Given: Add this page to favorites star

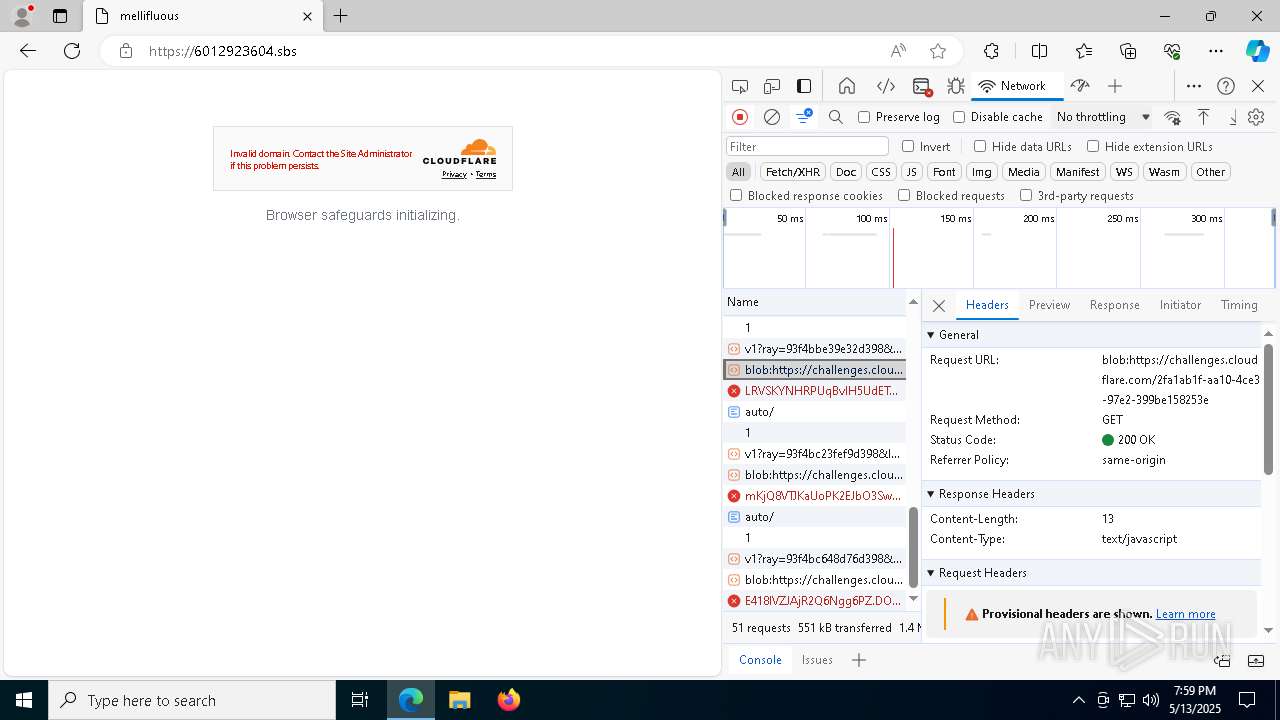Looking at the screenshot, I should [938, 51].
